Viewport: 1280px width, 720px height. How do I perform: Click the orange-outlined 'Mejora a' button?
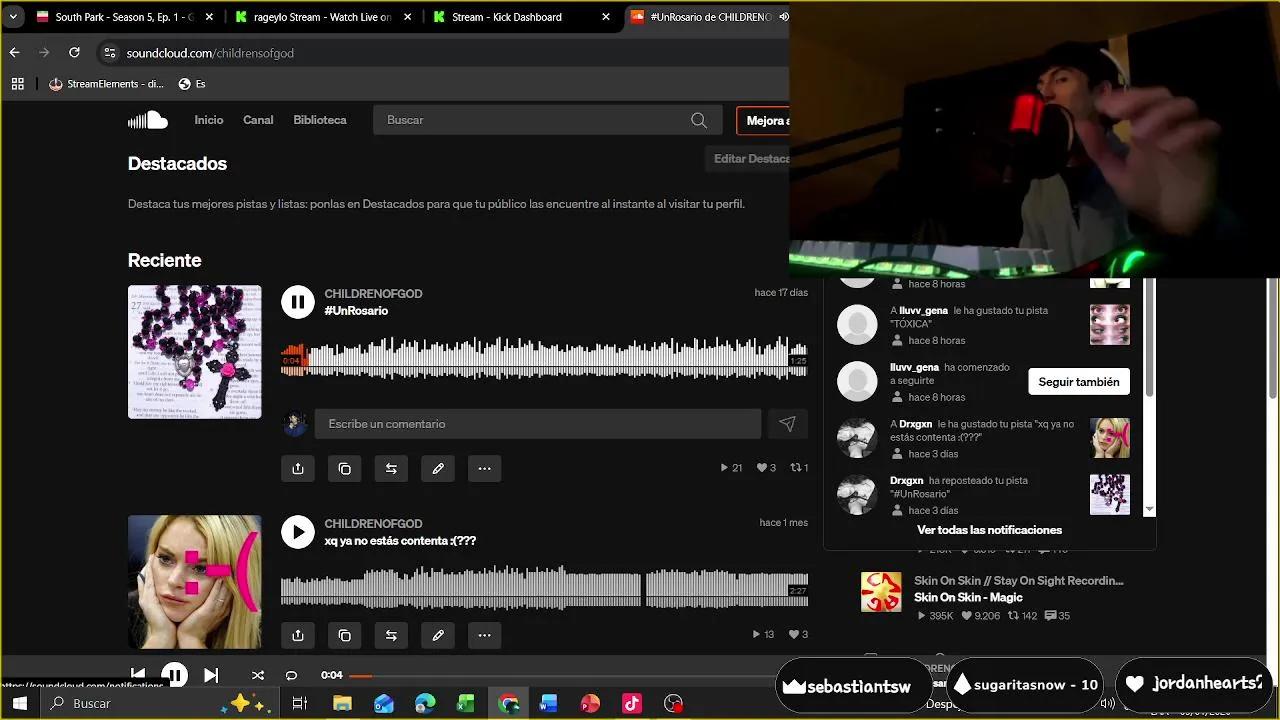pos(763,121)
